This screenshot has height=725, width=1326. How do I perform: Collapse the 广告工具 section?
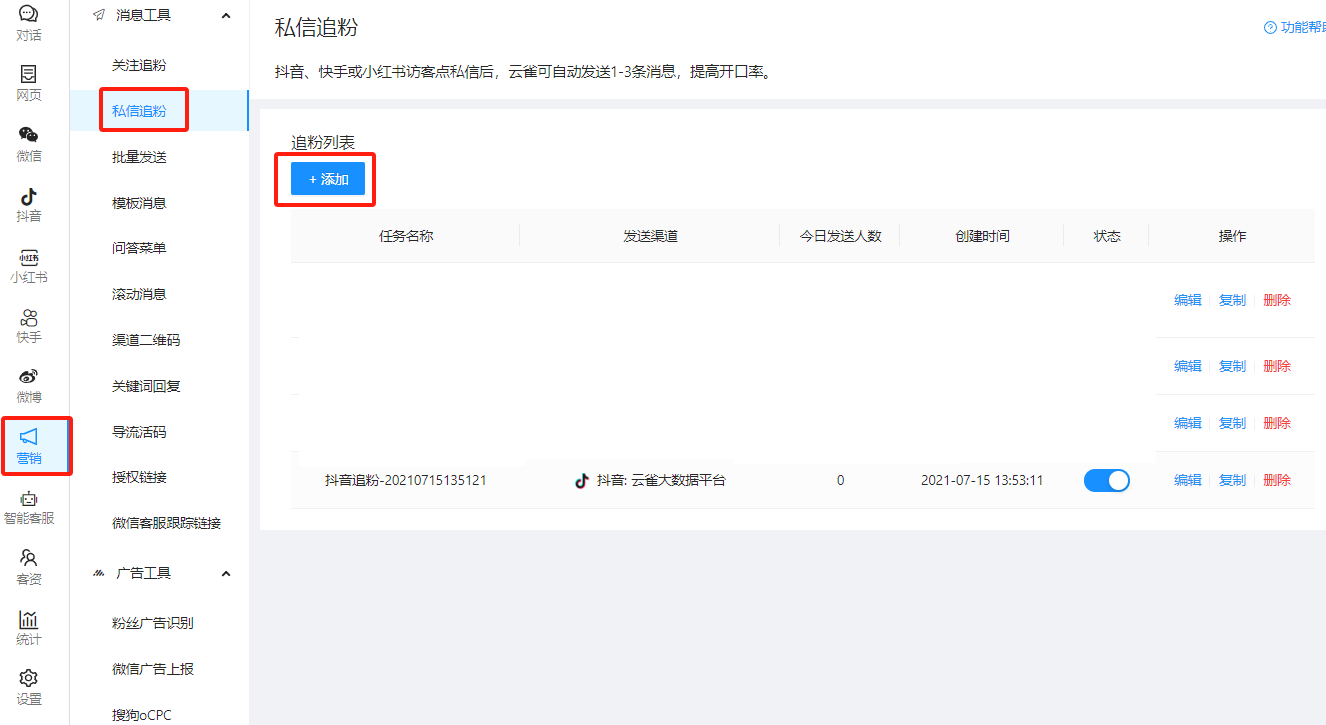pyautogui.click(x=226, y=573)
